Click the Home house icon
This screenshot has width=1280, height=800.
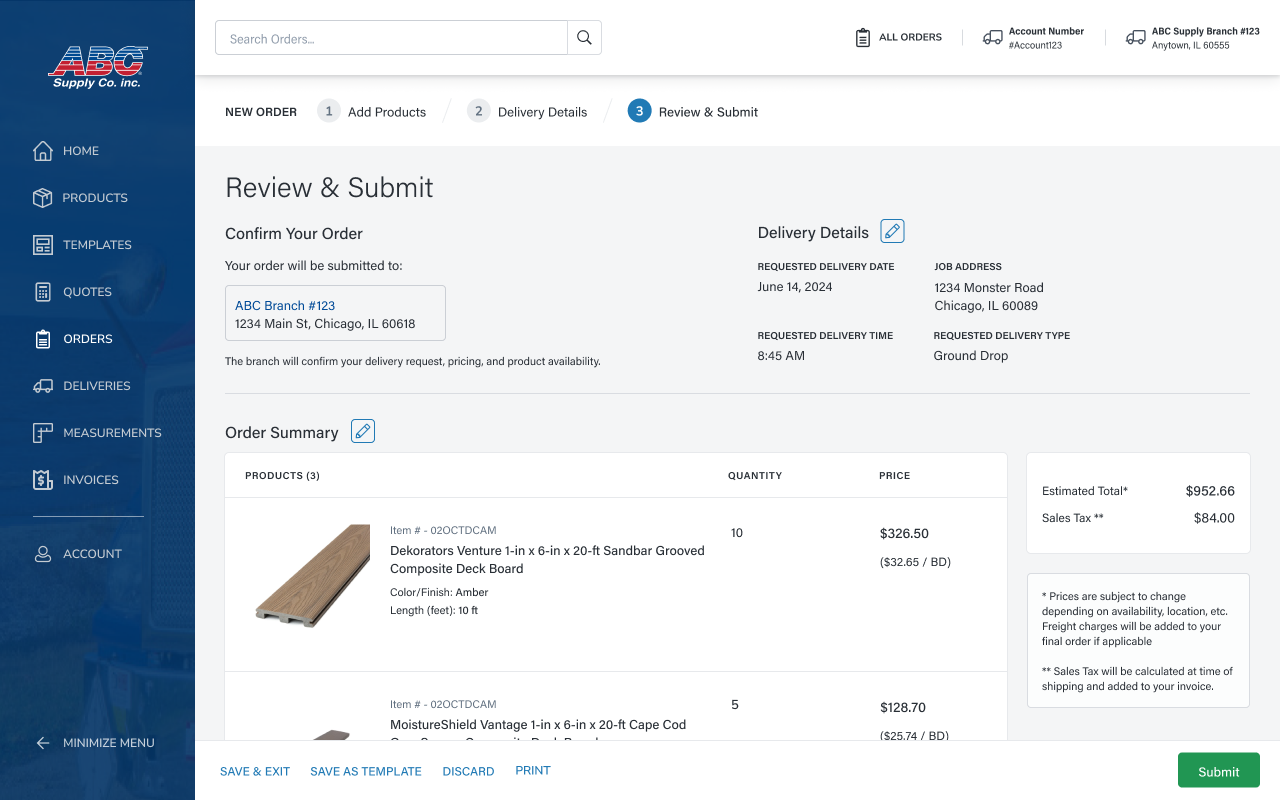click(43, 151)
